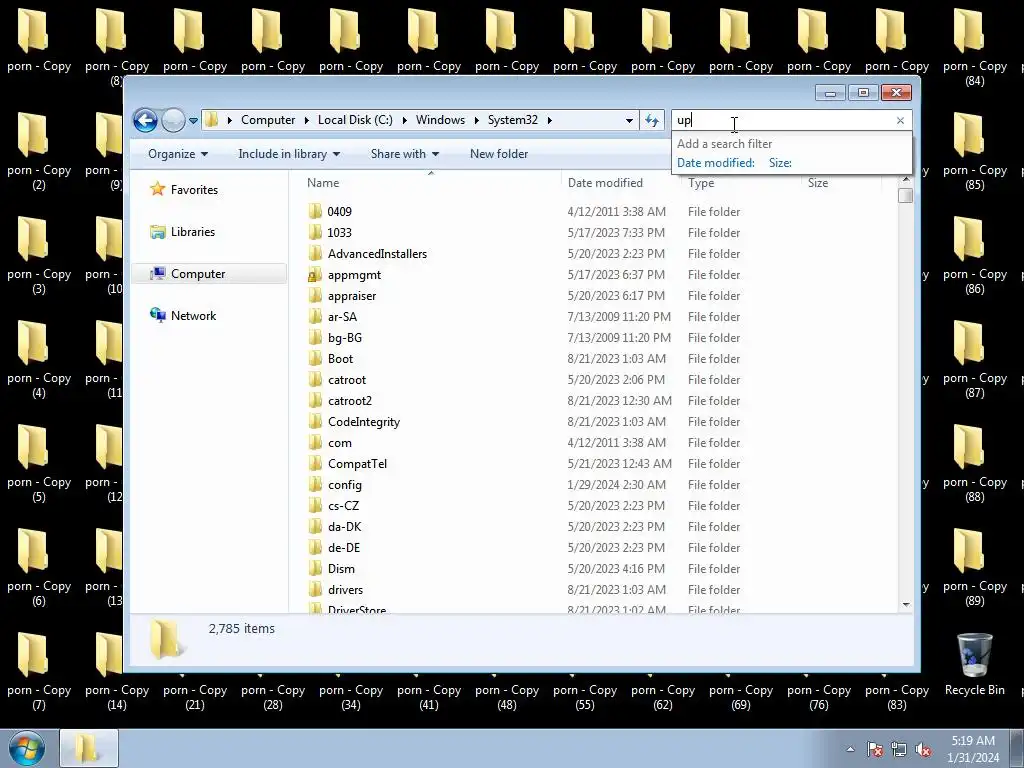The image size is (1024, 768).
Task: Clear the search box with X
Action: pos(901,120)
